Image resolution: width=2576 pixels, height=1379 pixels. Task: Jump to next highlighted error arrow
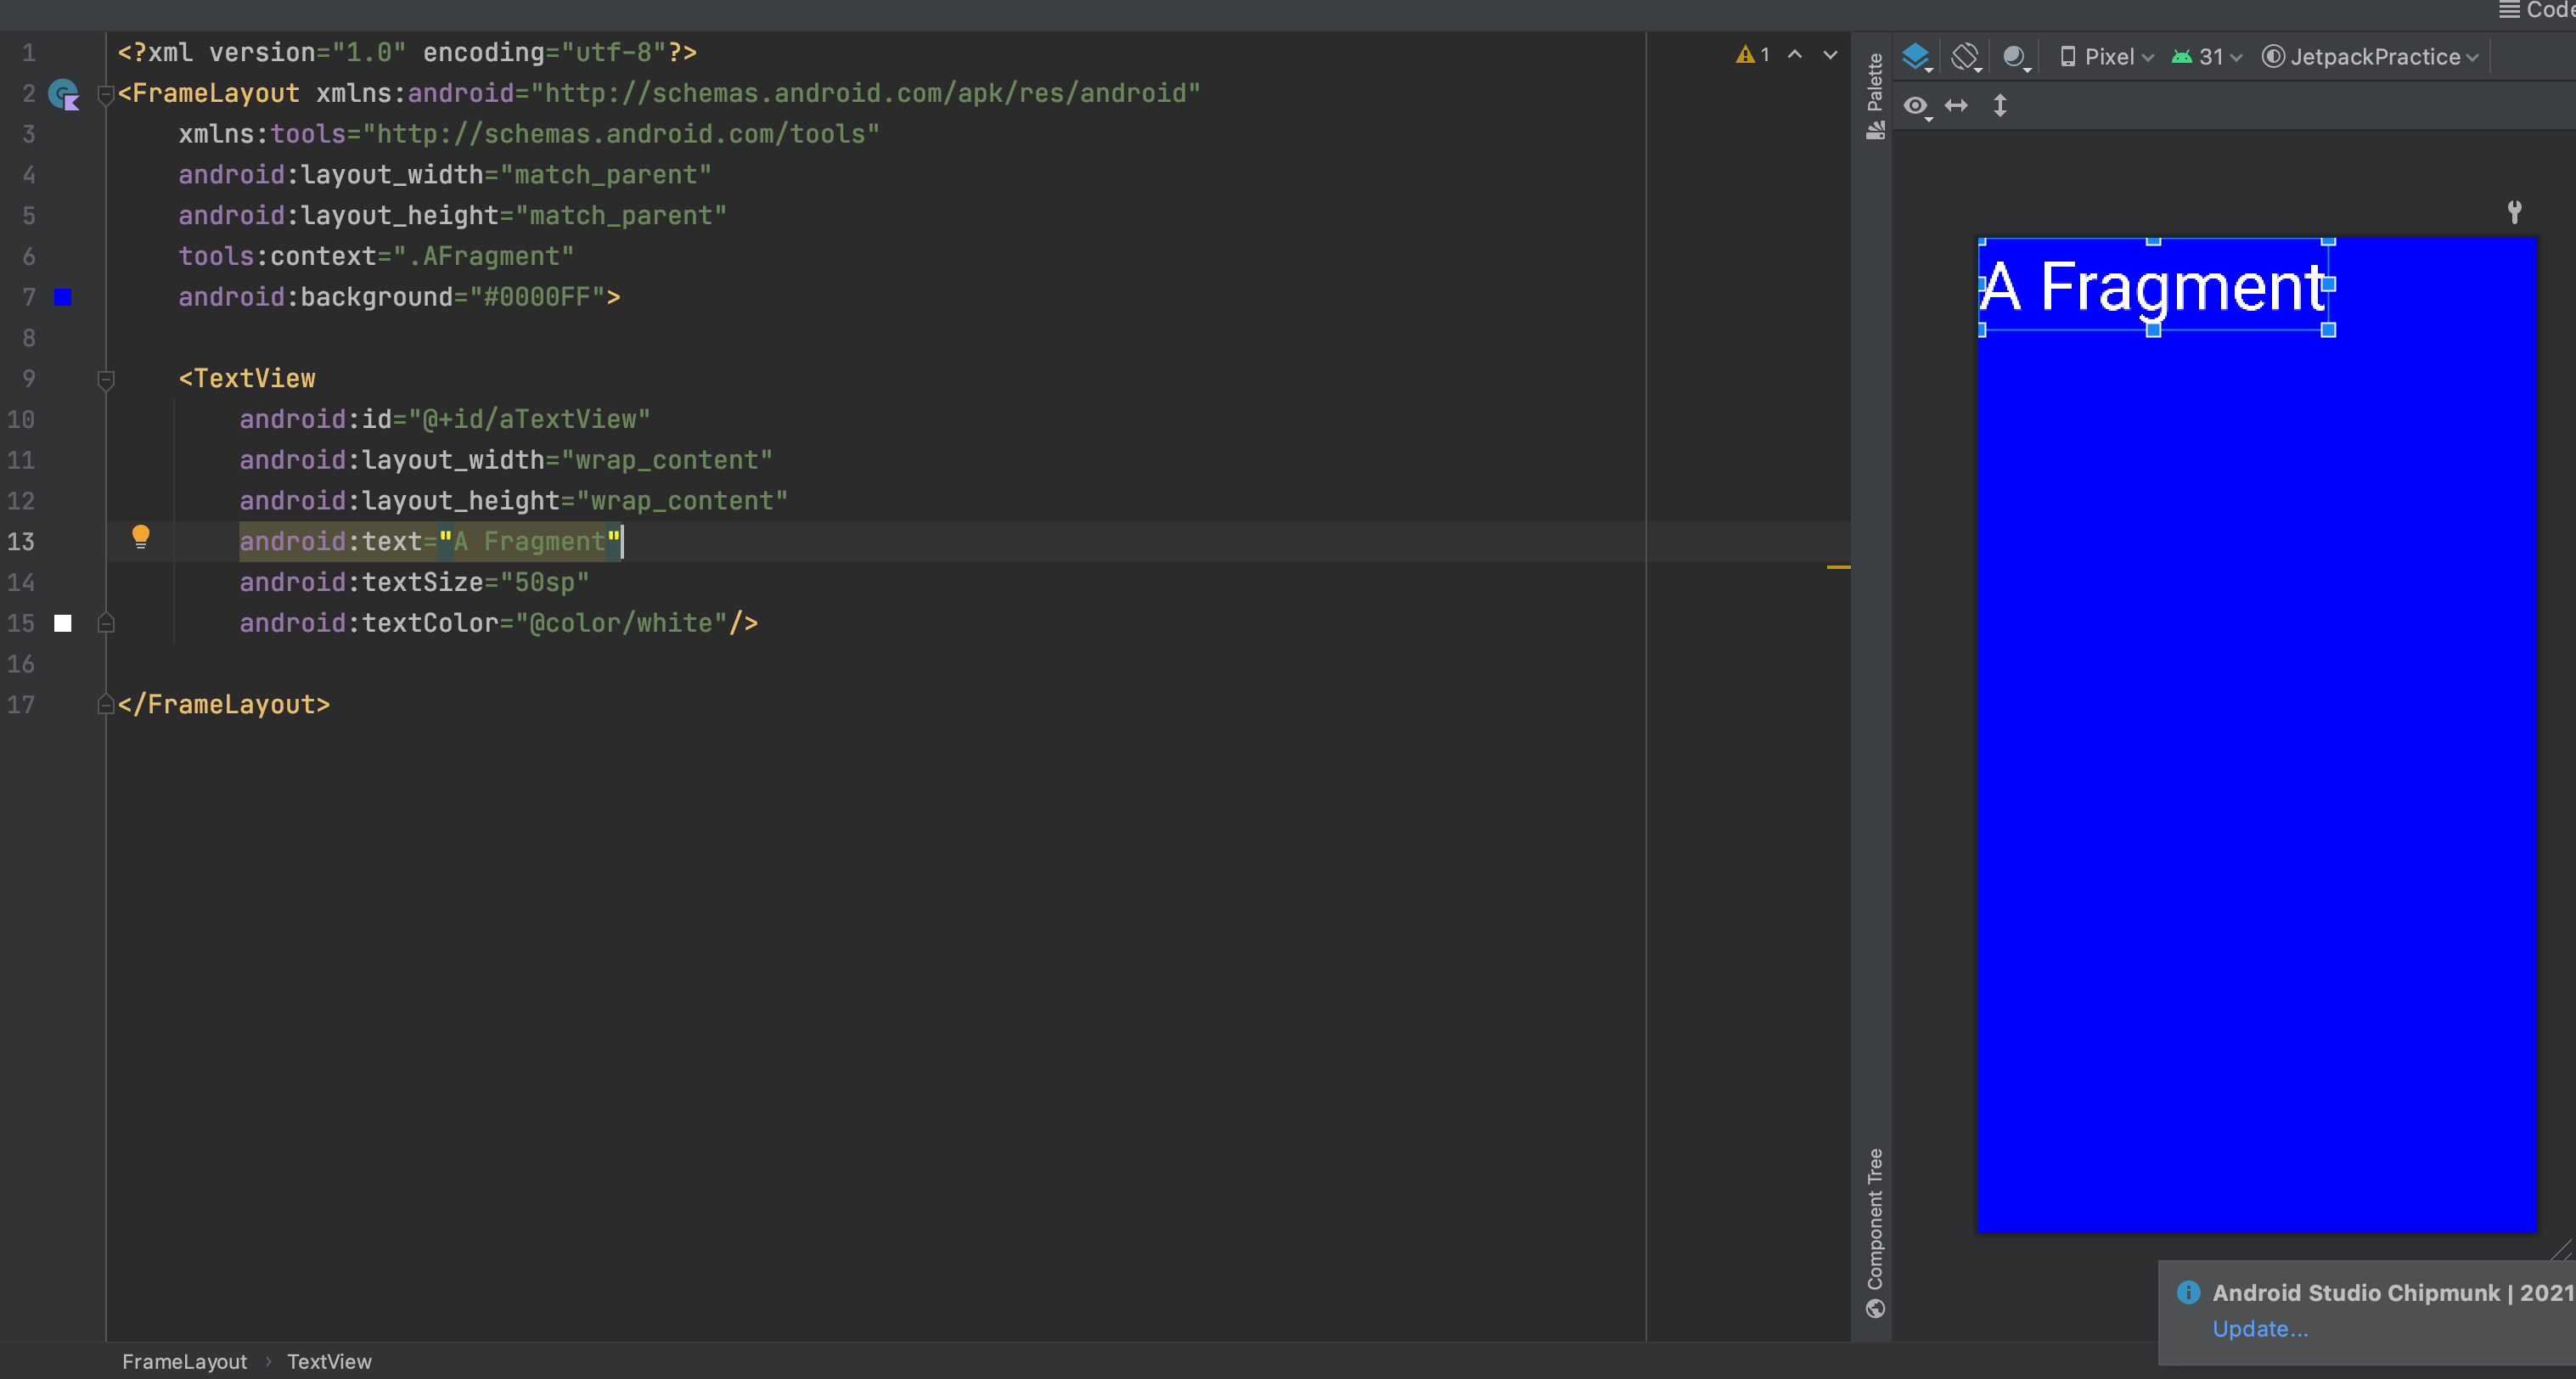(x=1830, y=55)
